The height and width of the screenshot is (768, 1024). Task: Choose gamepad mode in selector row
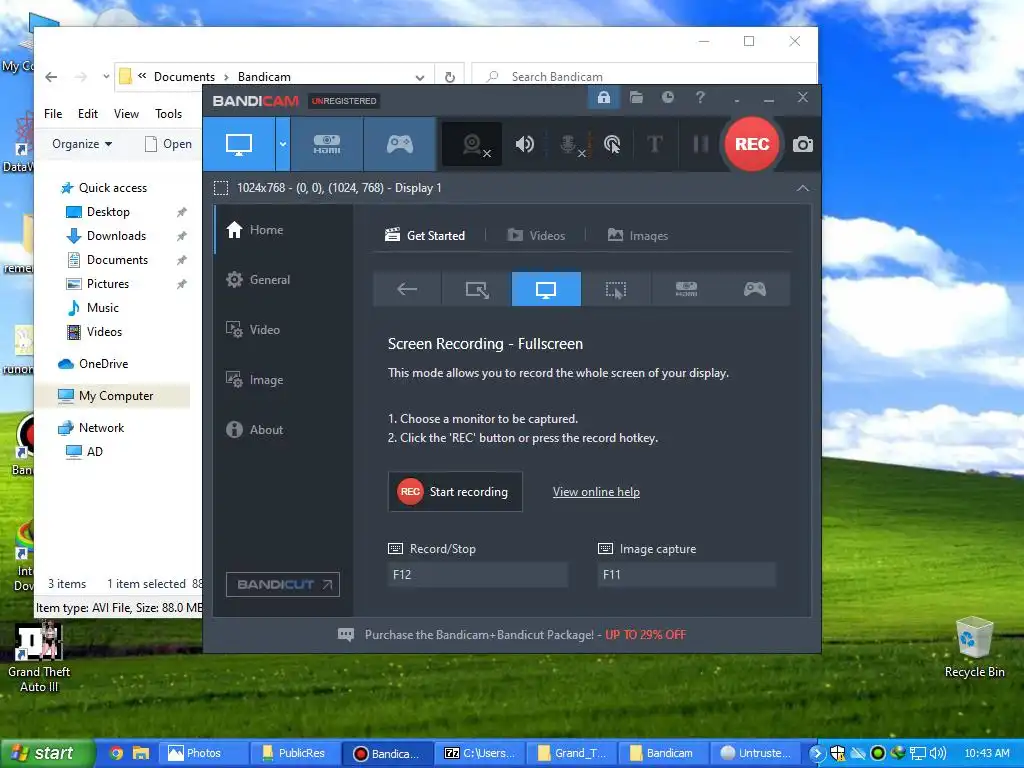coord(755,289)
